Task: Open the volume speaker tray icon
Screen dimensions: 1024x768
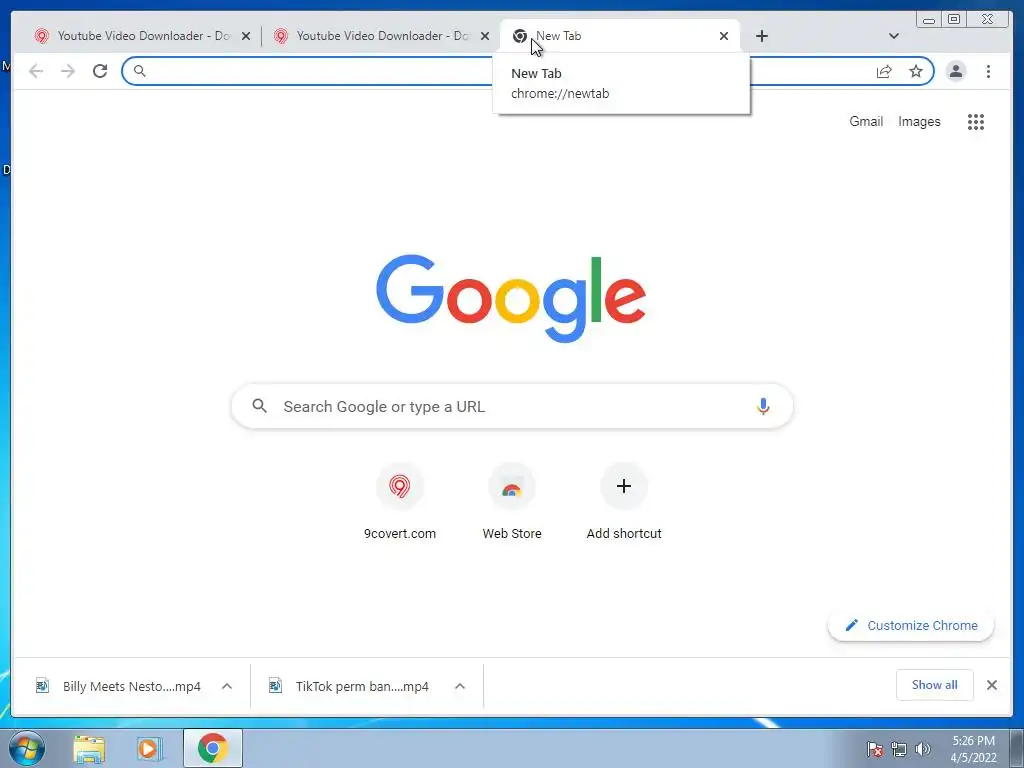Action: tap(922, 750)
